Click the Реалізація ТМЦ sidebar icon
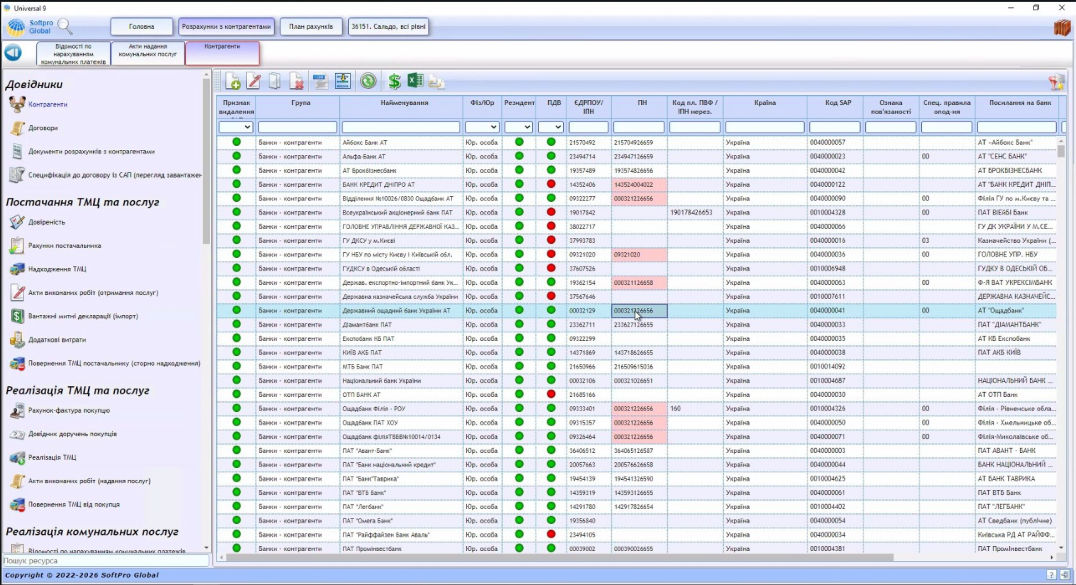The width and height of the screenshot is (1076, 585). coord(17,457)
